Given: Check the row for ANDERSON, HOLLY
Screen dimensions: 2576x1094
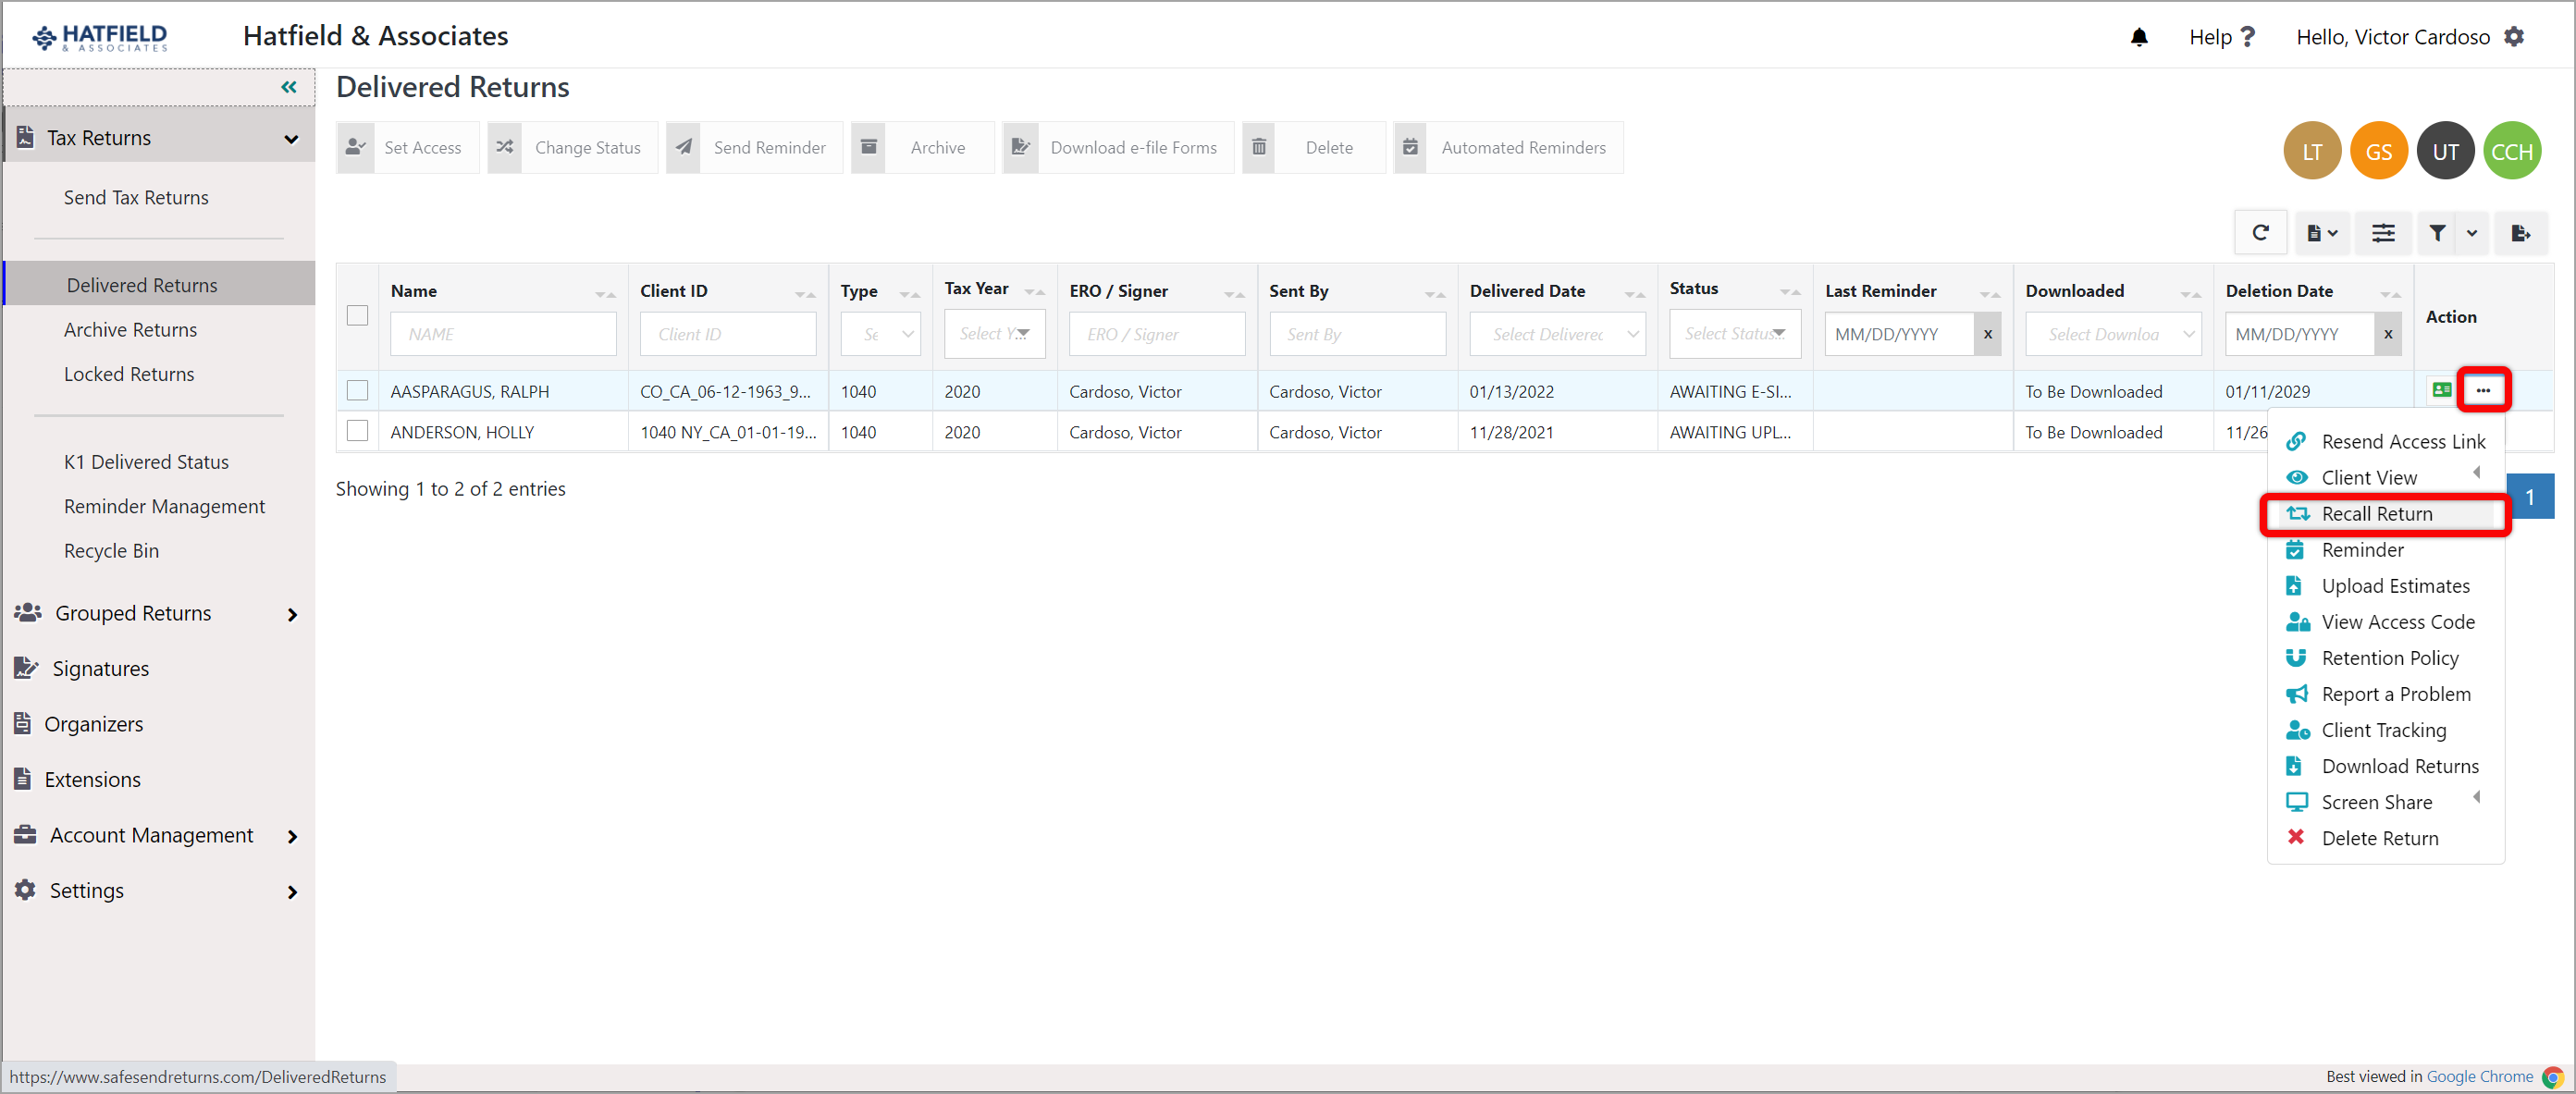Looking at the screenshot, I should [x=357, y=432].
